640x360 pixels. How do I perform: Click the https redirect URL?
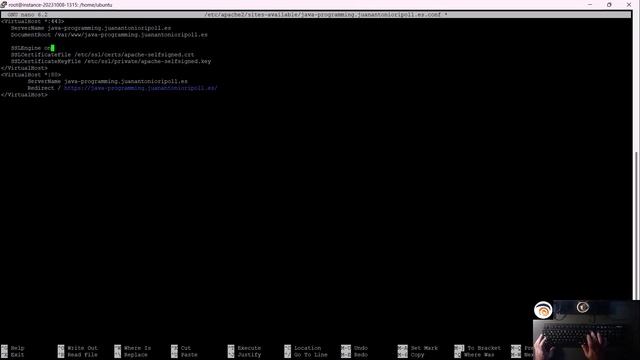pyautogui.click(x=141, y=88)
